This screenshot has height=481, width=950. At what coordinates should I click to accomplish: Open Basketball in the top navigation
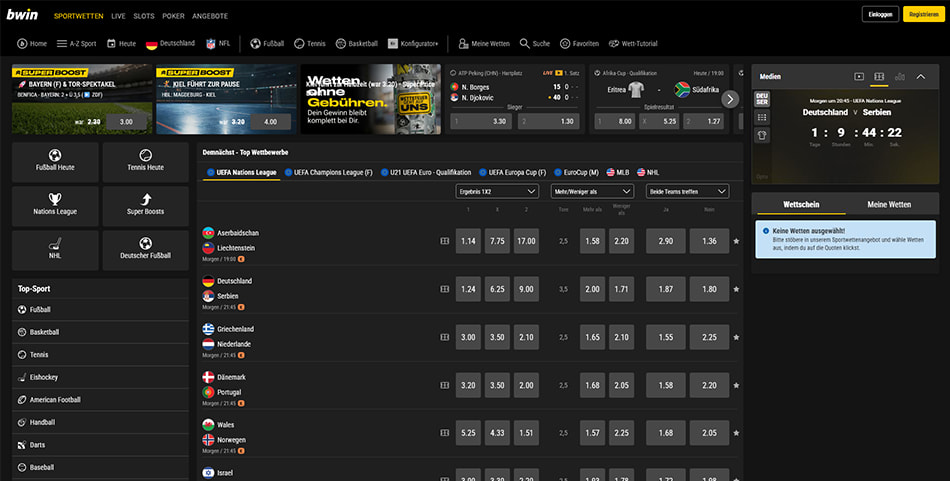pos(357,44)
